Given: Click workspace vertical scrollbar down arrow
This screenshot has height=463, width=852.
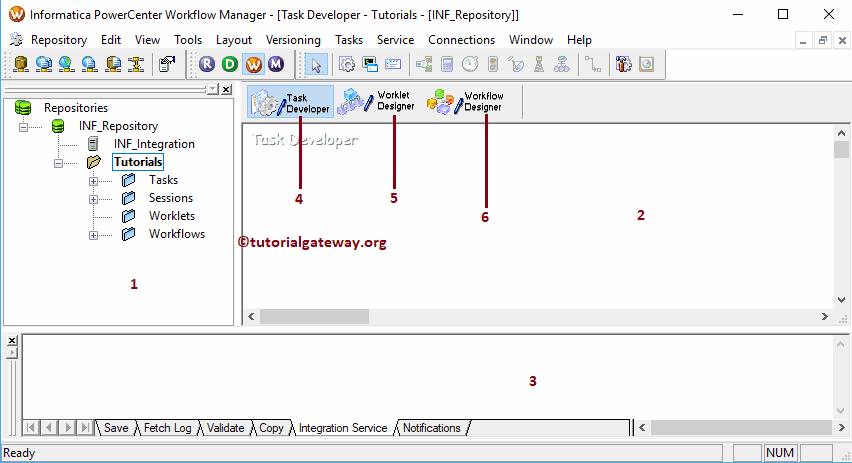Looking at the screenshot, I should 841,300.
